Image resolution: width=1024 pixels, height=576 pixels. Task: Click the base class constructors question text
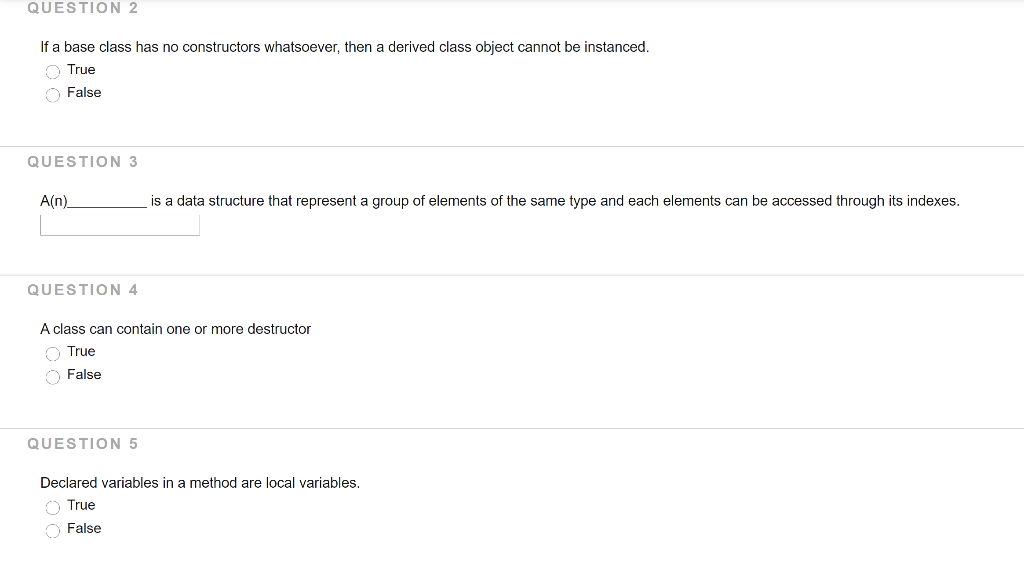pos(344,46)
